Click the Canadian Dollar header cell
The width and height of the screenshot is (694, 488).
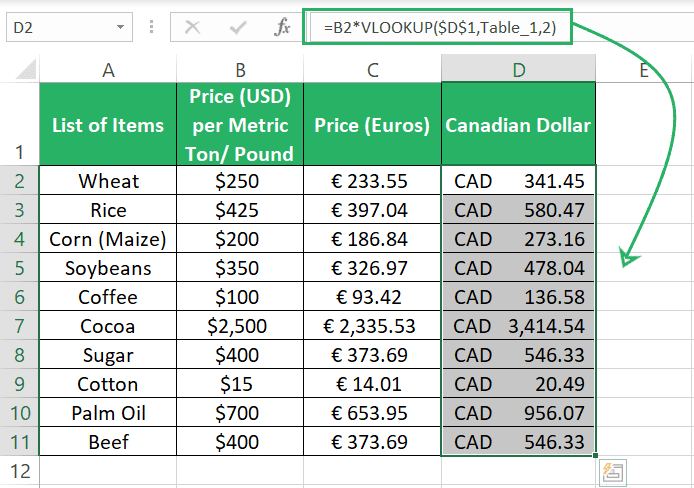coord(518,124)
